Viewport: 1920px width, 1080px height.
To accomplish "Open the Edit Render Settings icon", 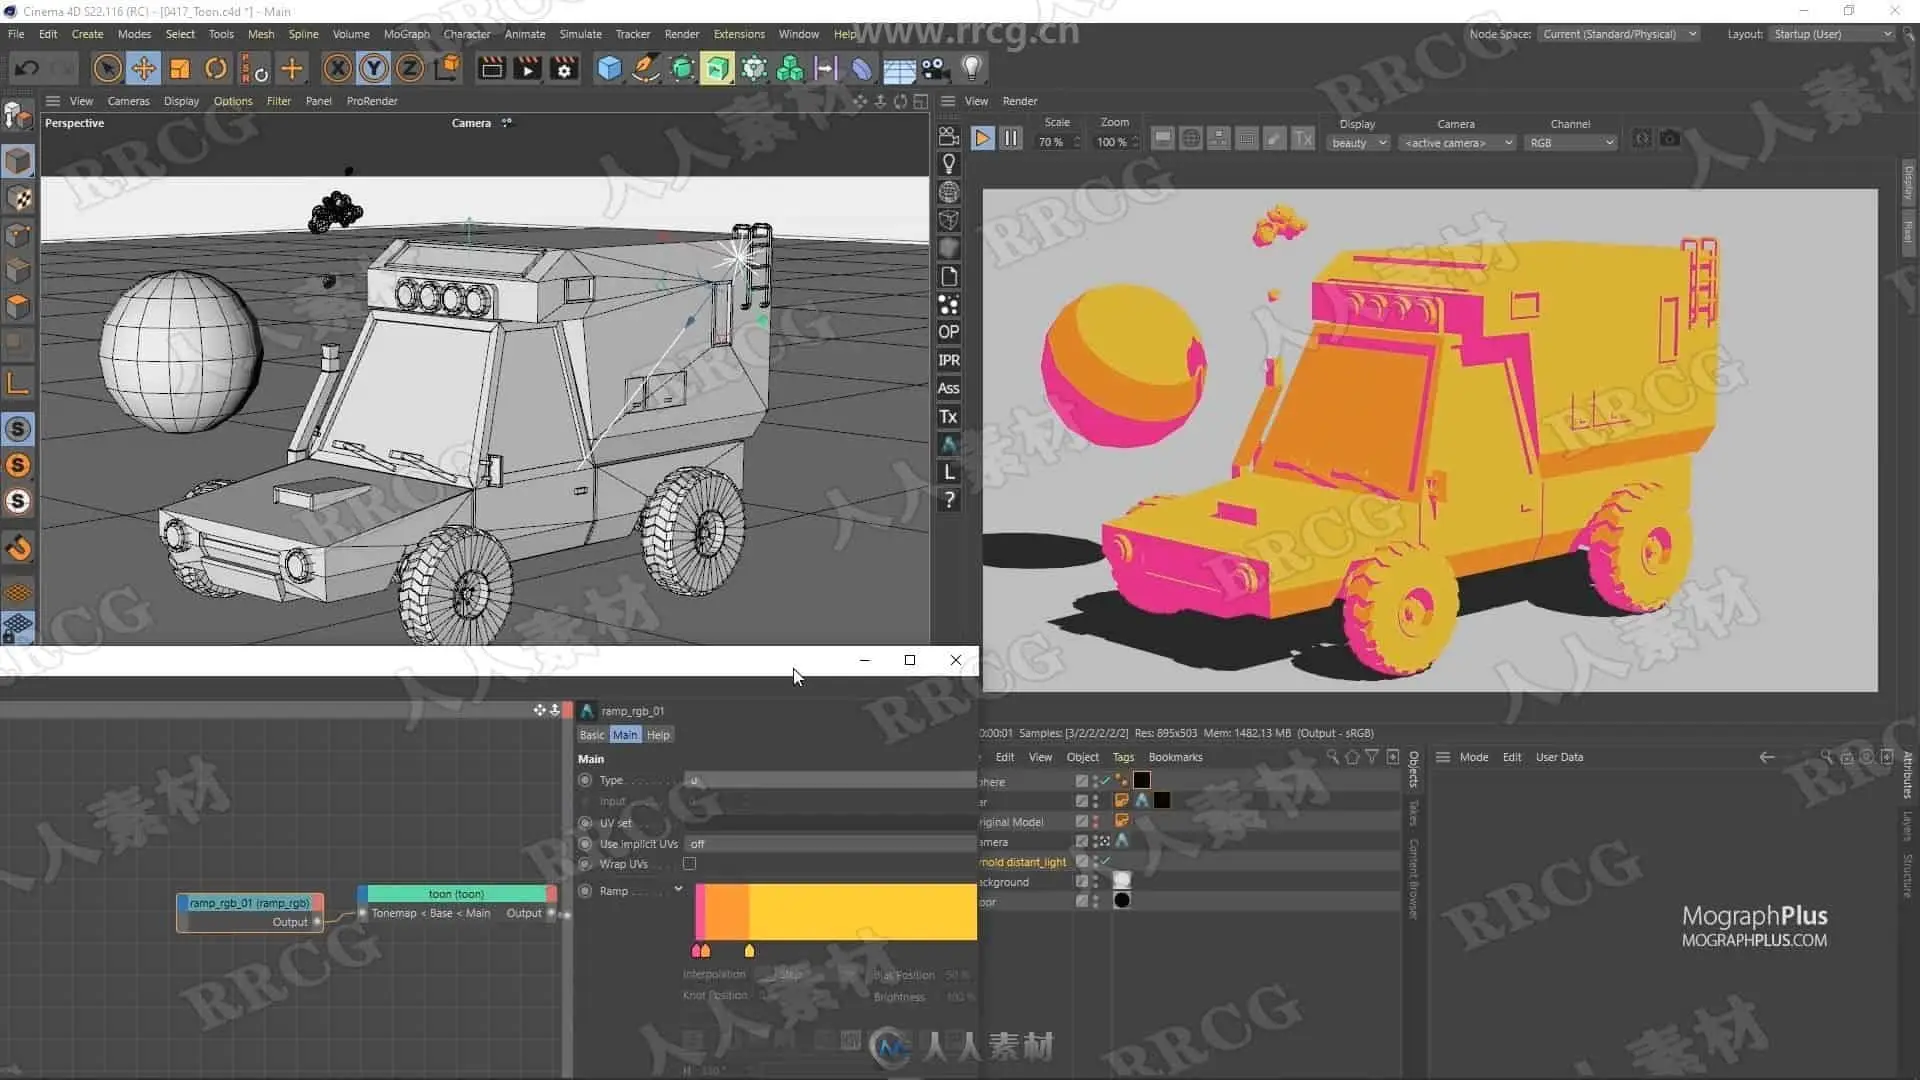I will 565,68.
